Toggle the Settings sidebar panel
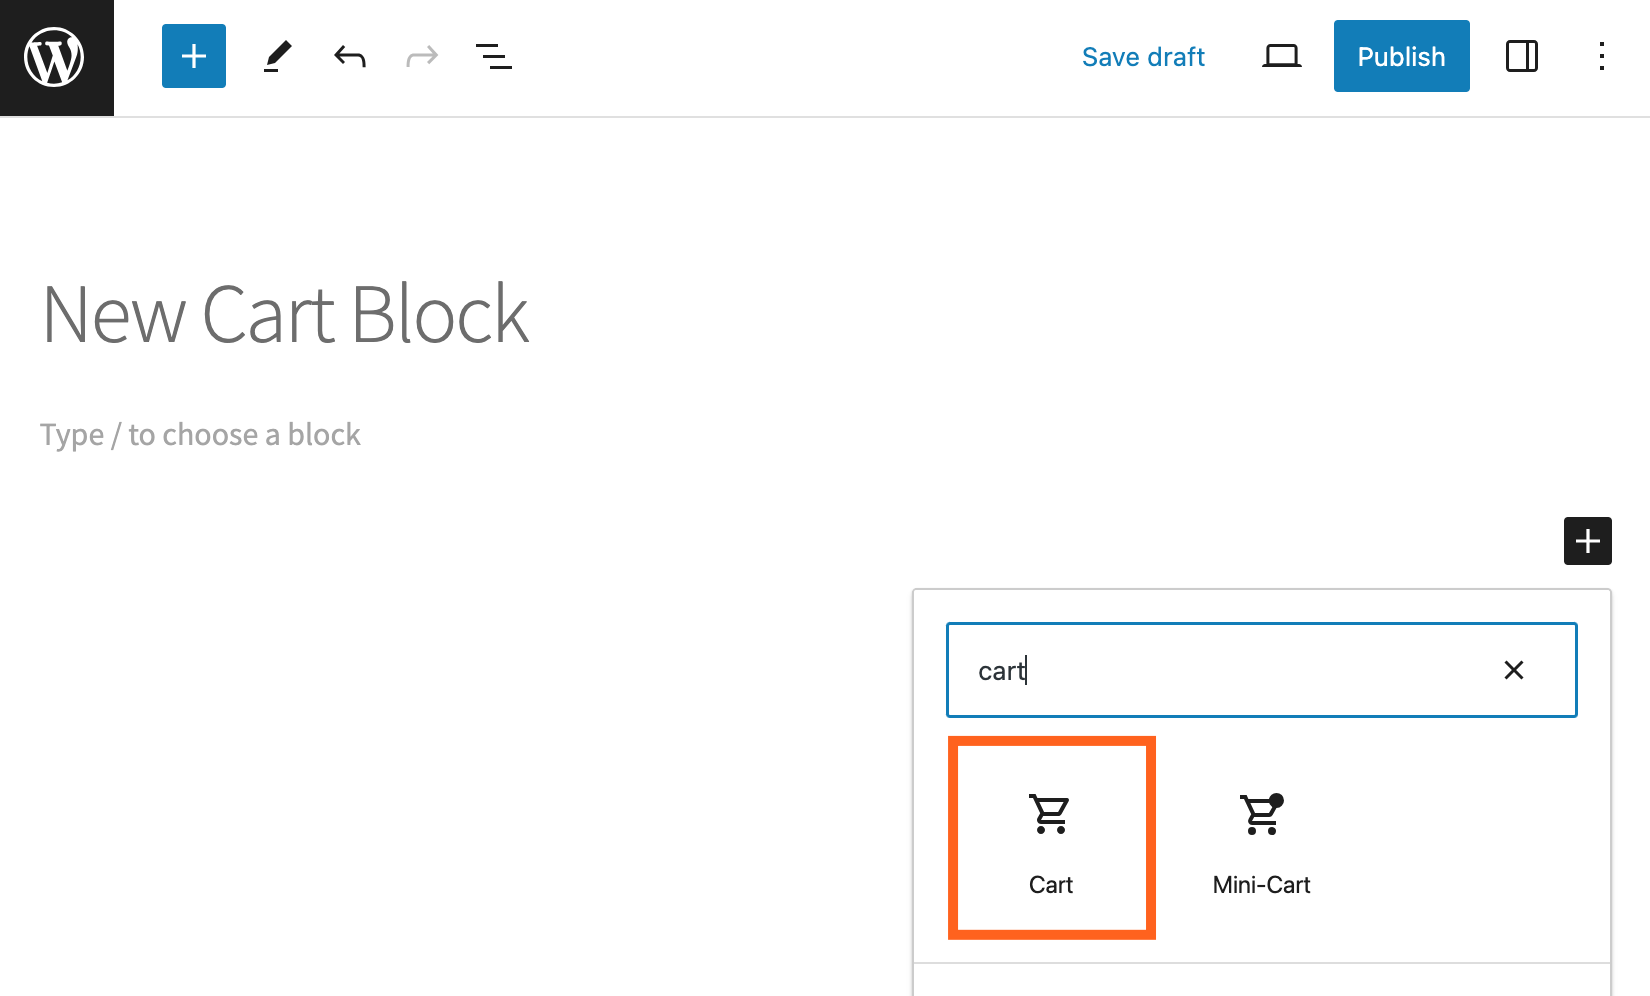The width and height of the screenshot is (1650, 996). point(1521,56)
